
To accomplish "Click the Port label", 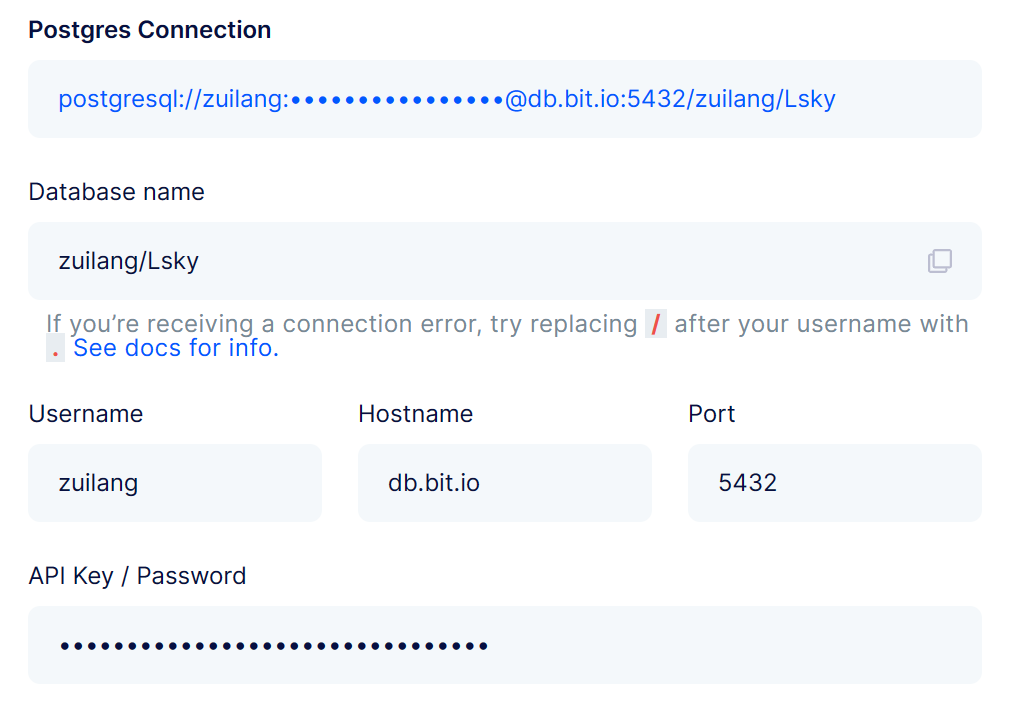I will (711, 413).
